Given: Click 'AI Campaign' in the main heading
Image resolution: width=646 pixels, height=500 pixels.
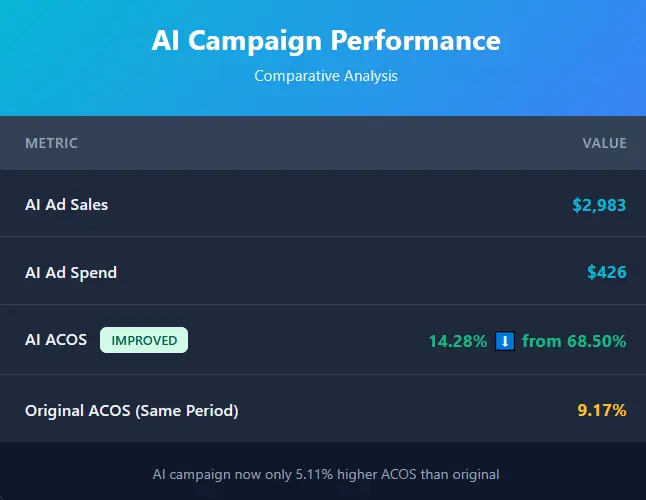Looking at the screenshot, I should click(237, 41).
